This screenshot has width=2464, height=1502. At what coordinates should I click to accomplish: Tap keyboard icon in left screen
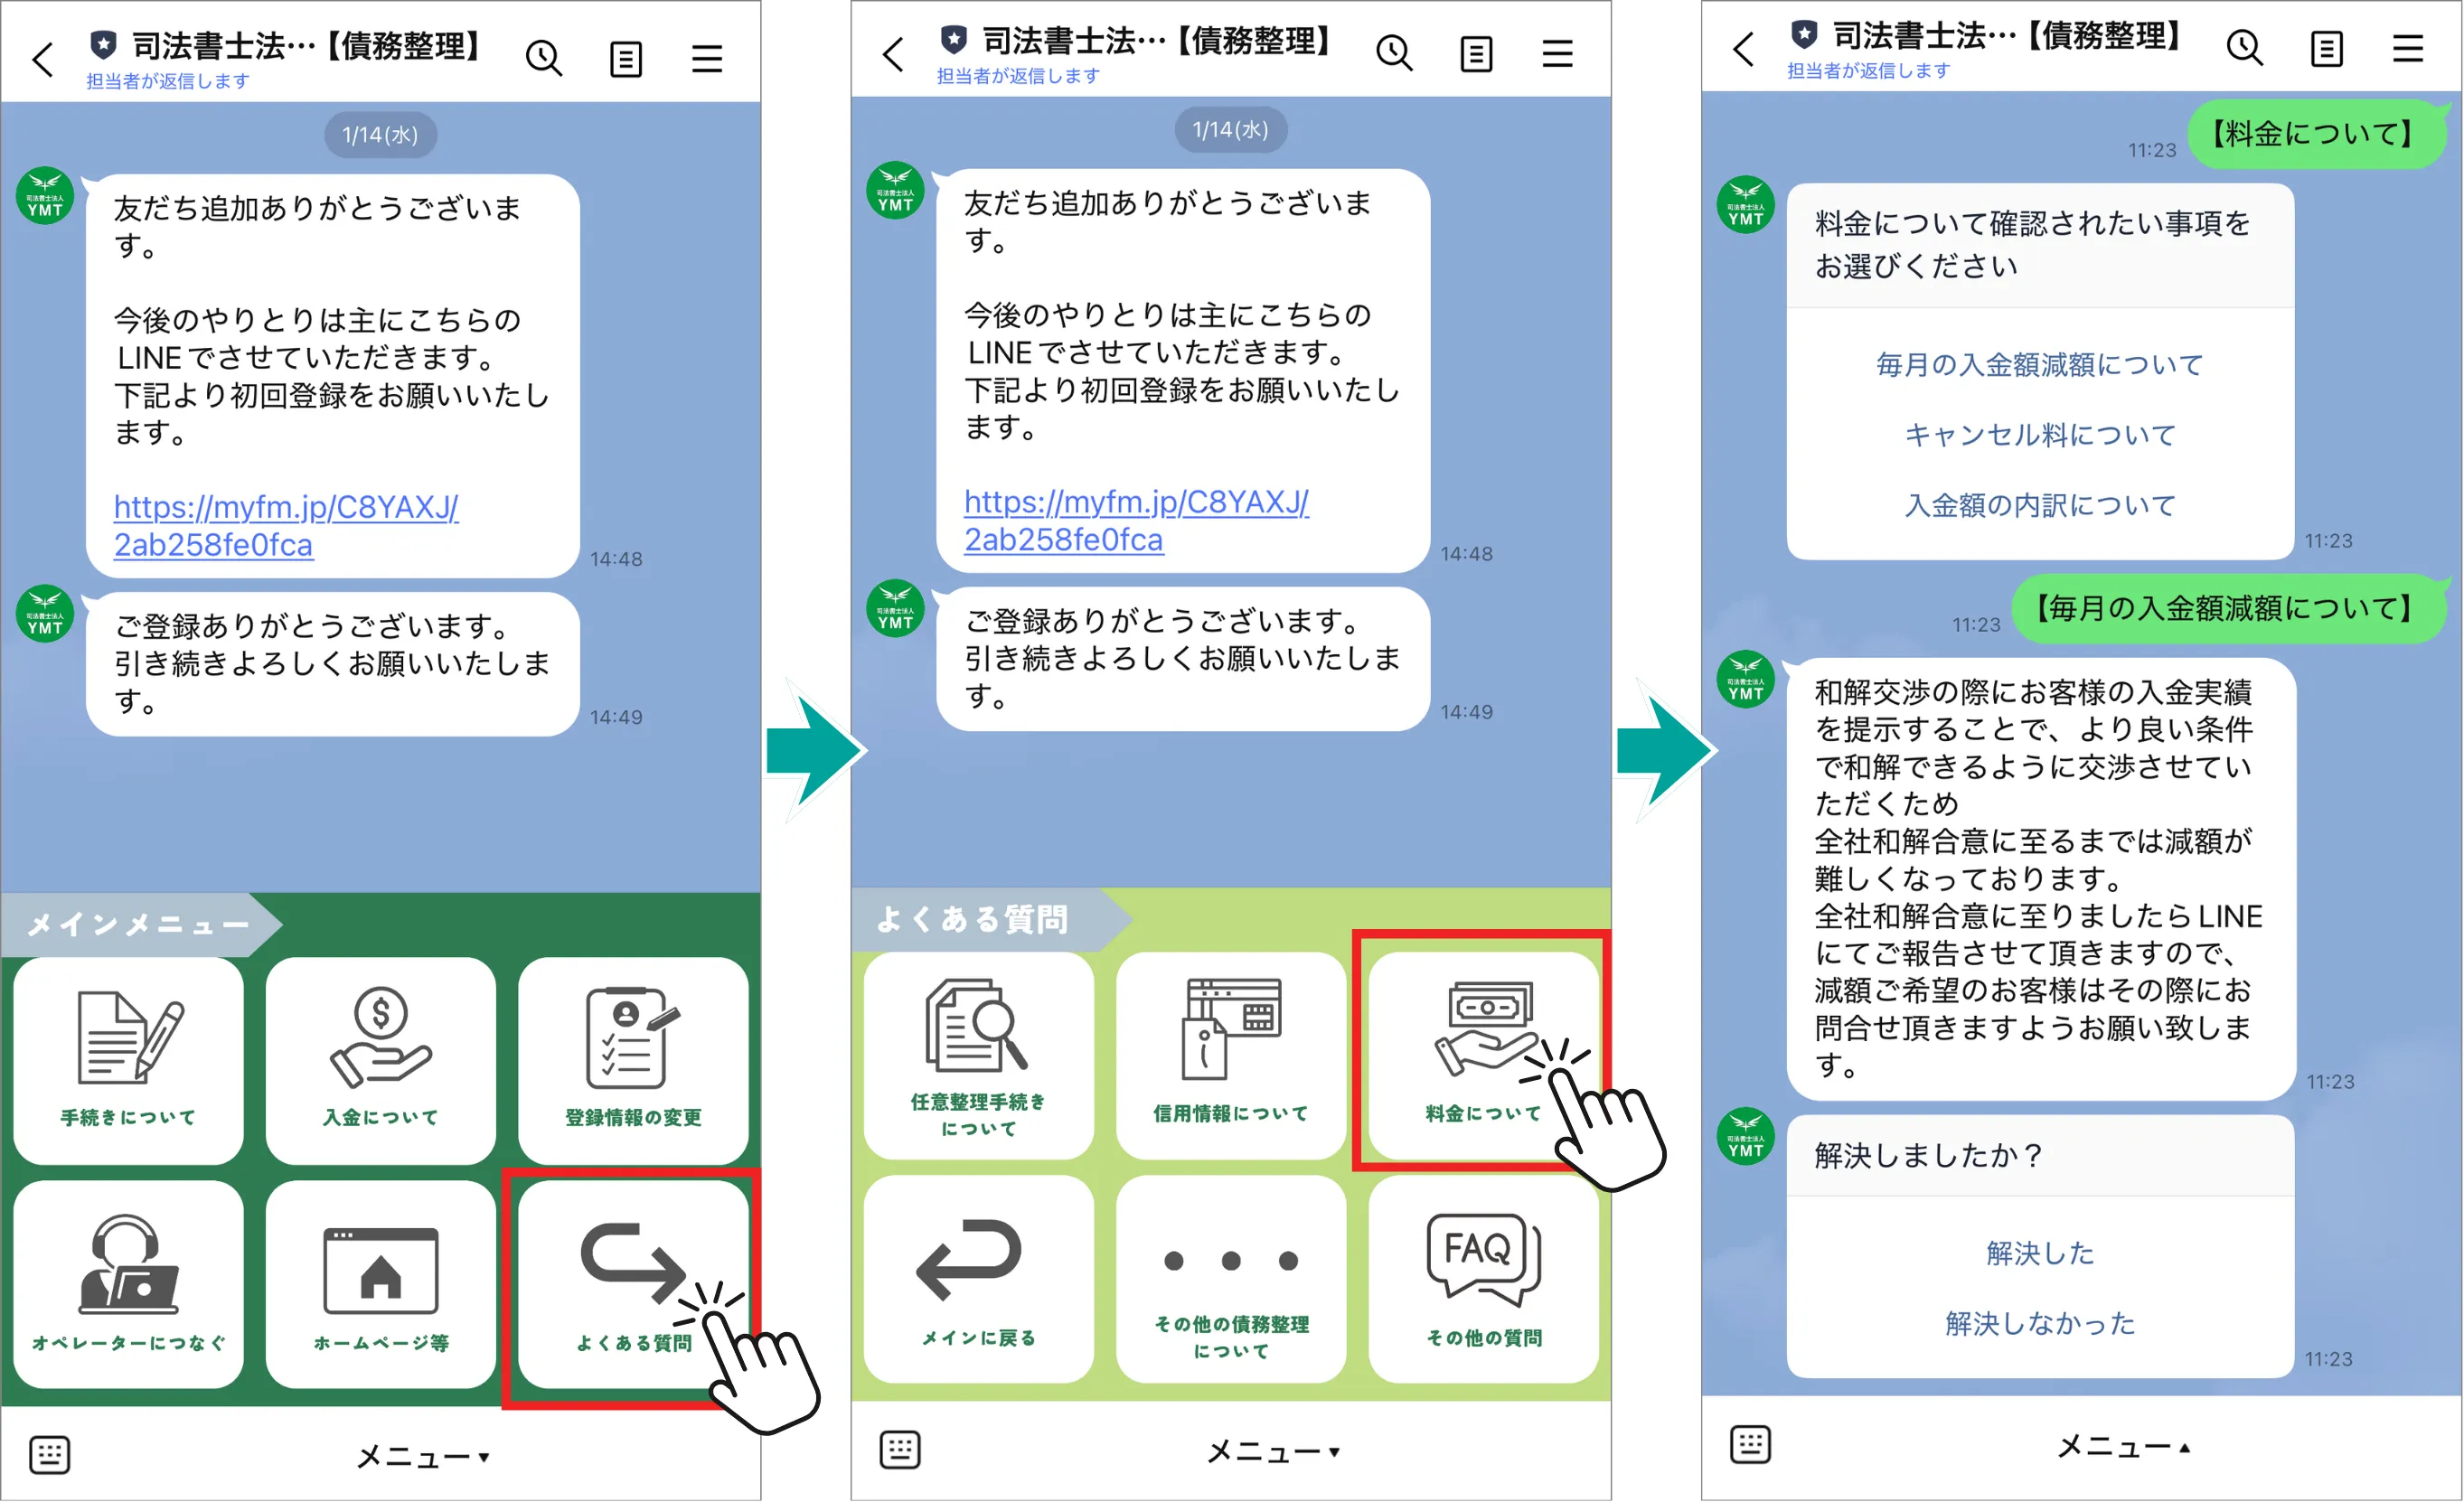[49, 1455]
